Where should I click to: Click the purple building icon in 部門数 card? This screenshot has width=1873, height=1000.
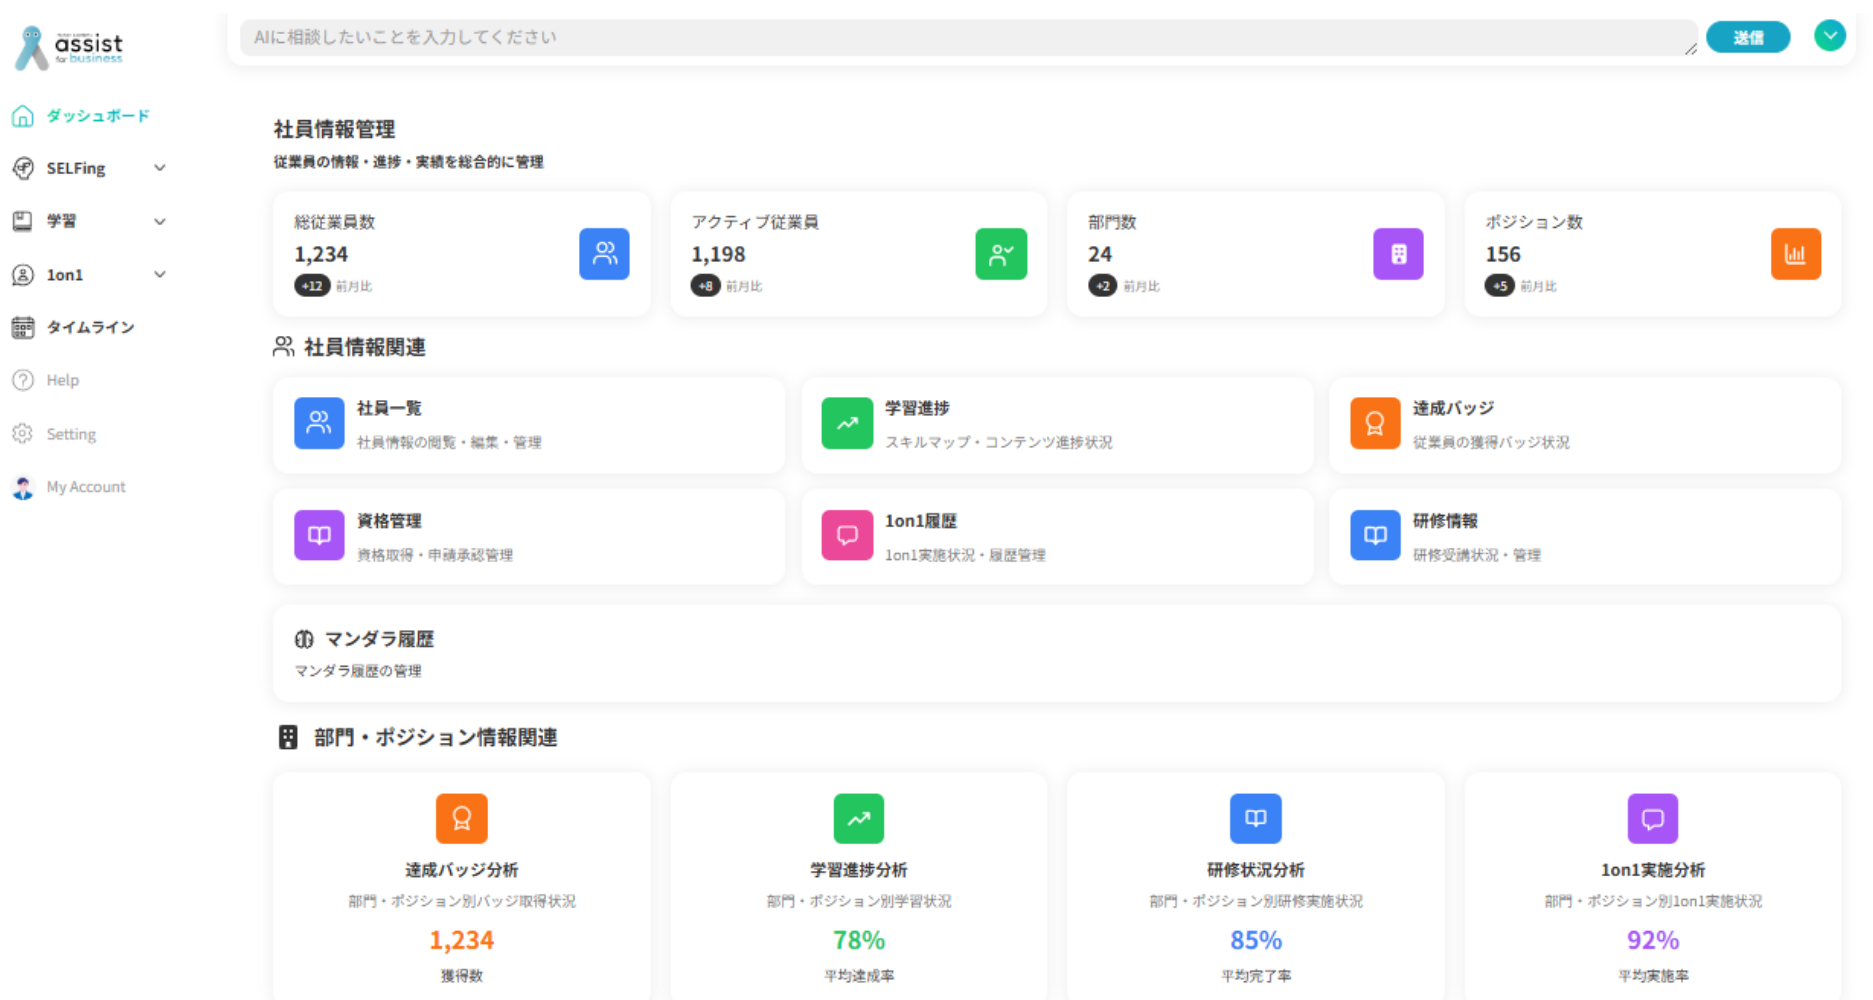tap(1398, 253)
